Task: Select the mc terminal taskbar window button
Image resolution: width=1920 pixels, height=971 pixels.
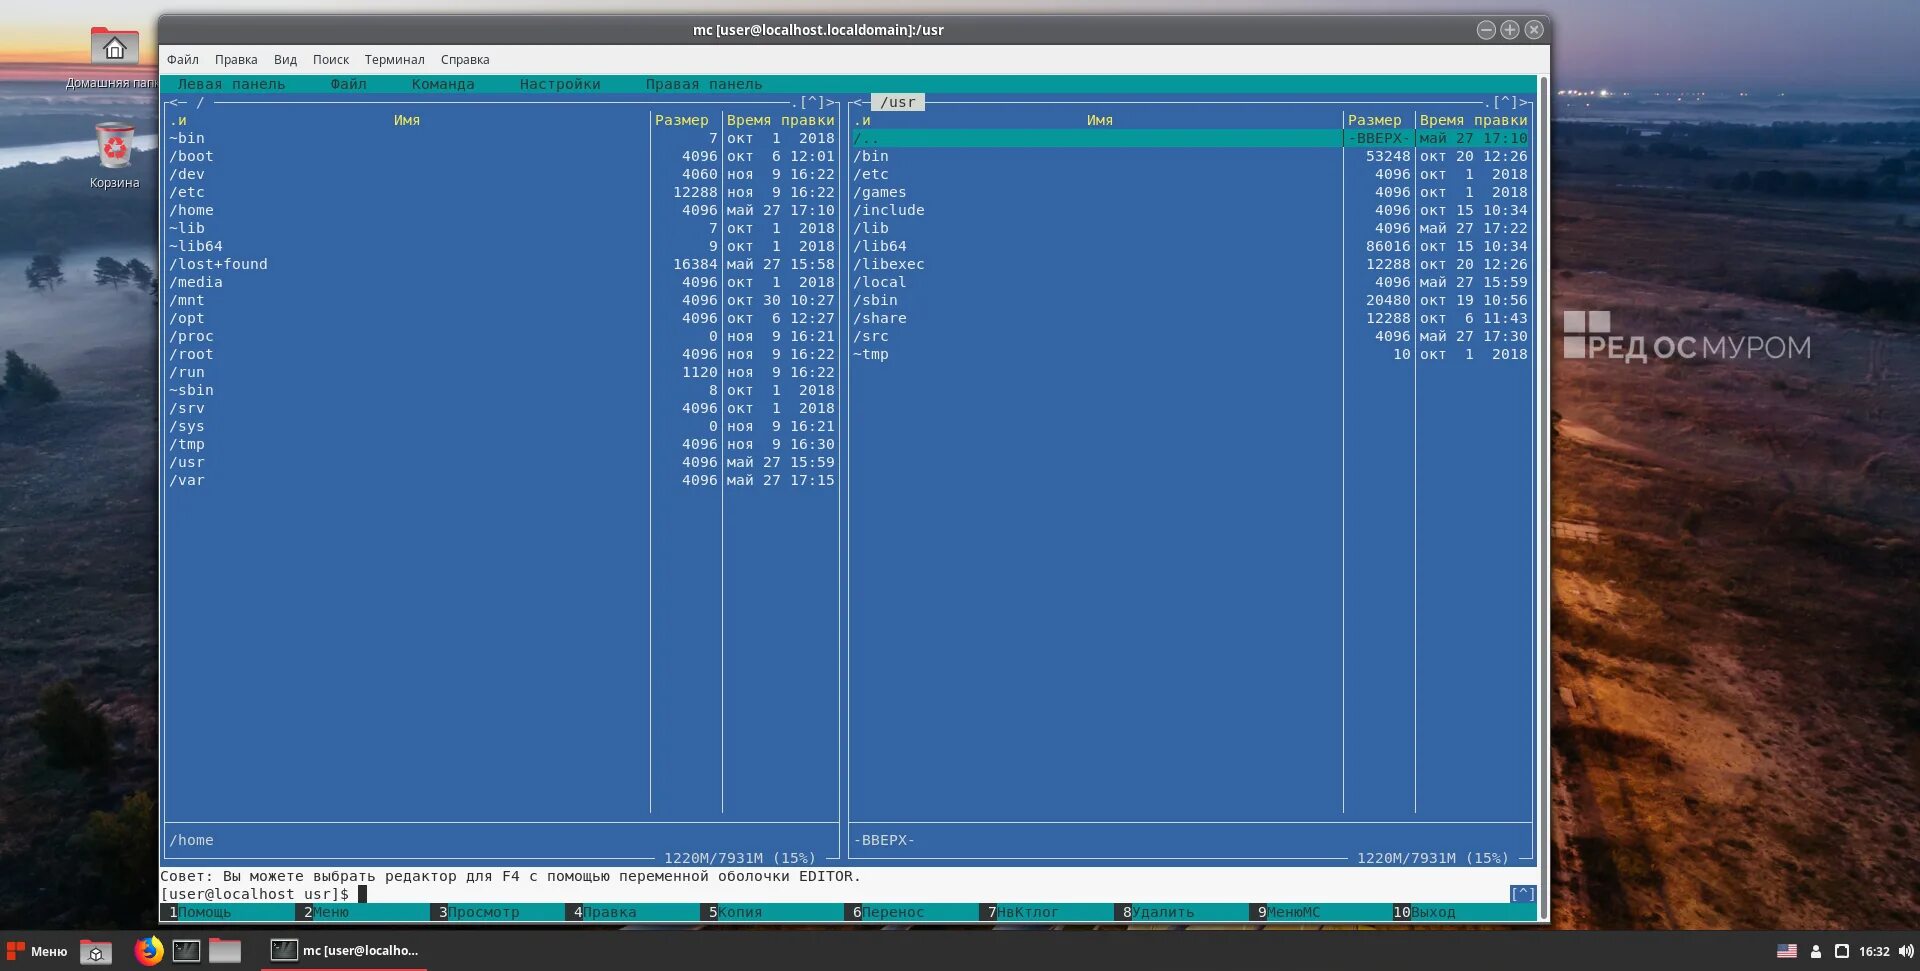Action: (x=345, y=951)
